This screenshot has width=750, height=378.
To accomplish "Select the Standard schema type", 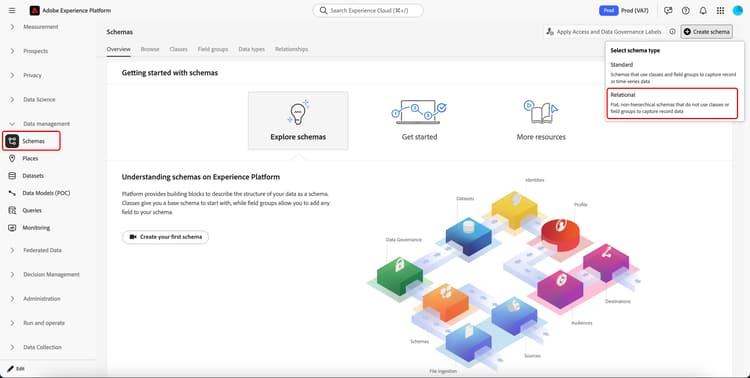I will coord(673,72).
